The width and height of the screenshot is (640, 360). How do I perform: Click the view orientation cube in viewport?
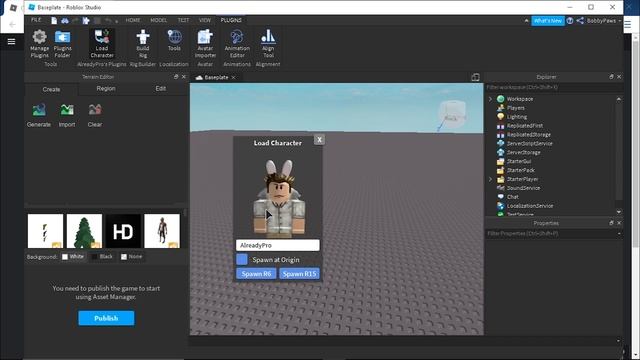[452, 115]
